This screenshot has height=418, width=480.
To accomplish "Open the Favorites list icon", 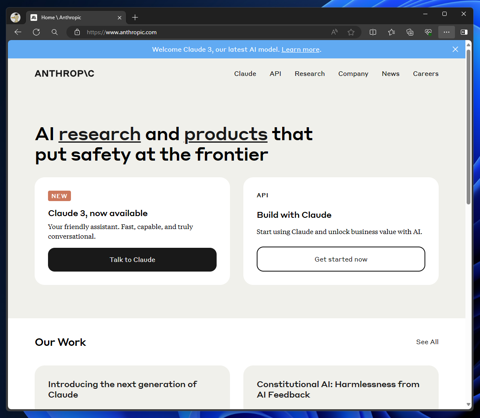I will (391, 32).
